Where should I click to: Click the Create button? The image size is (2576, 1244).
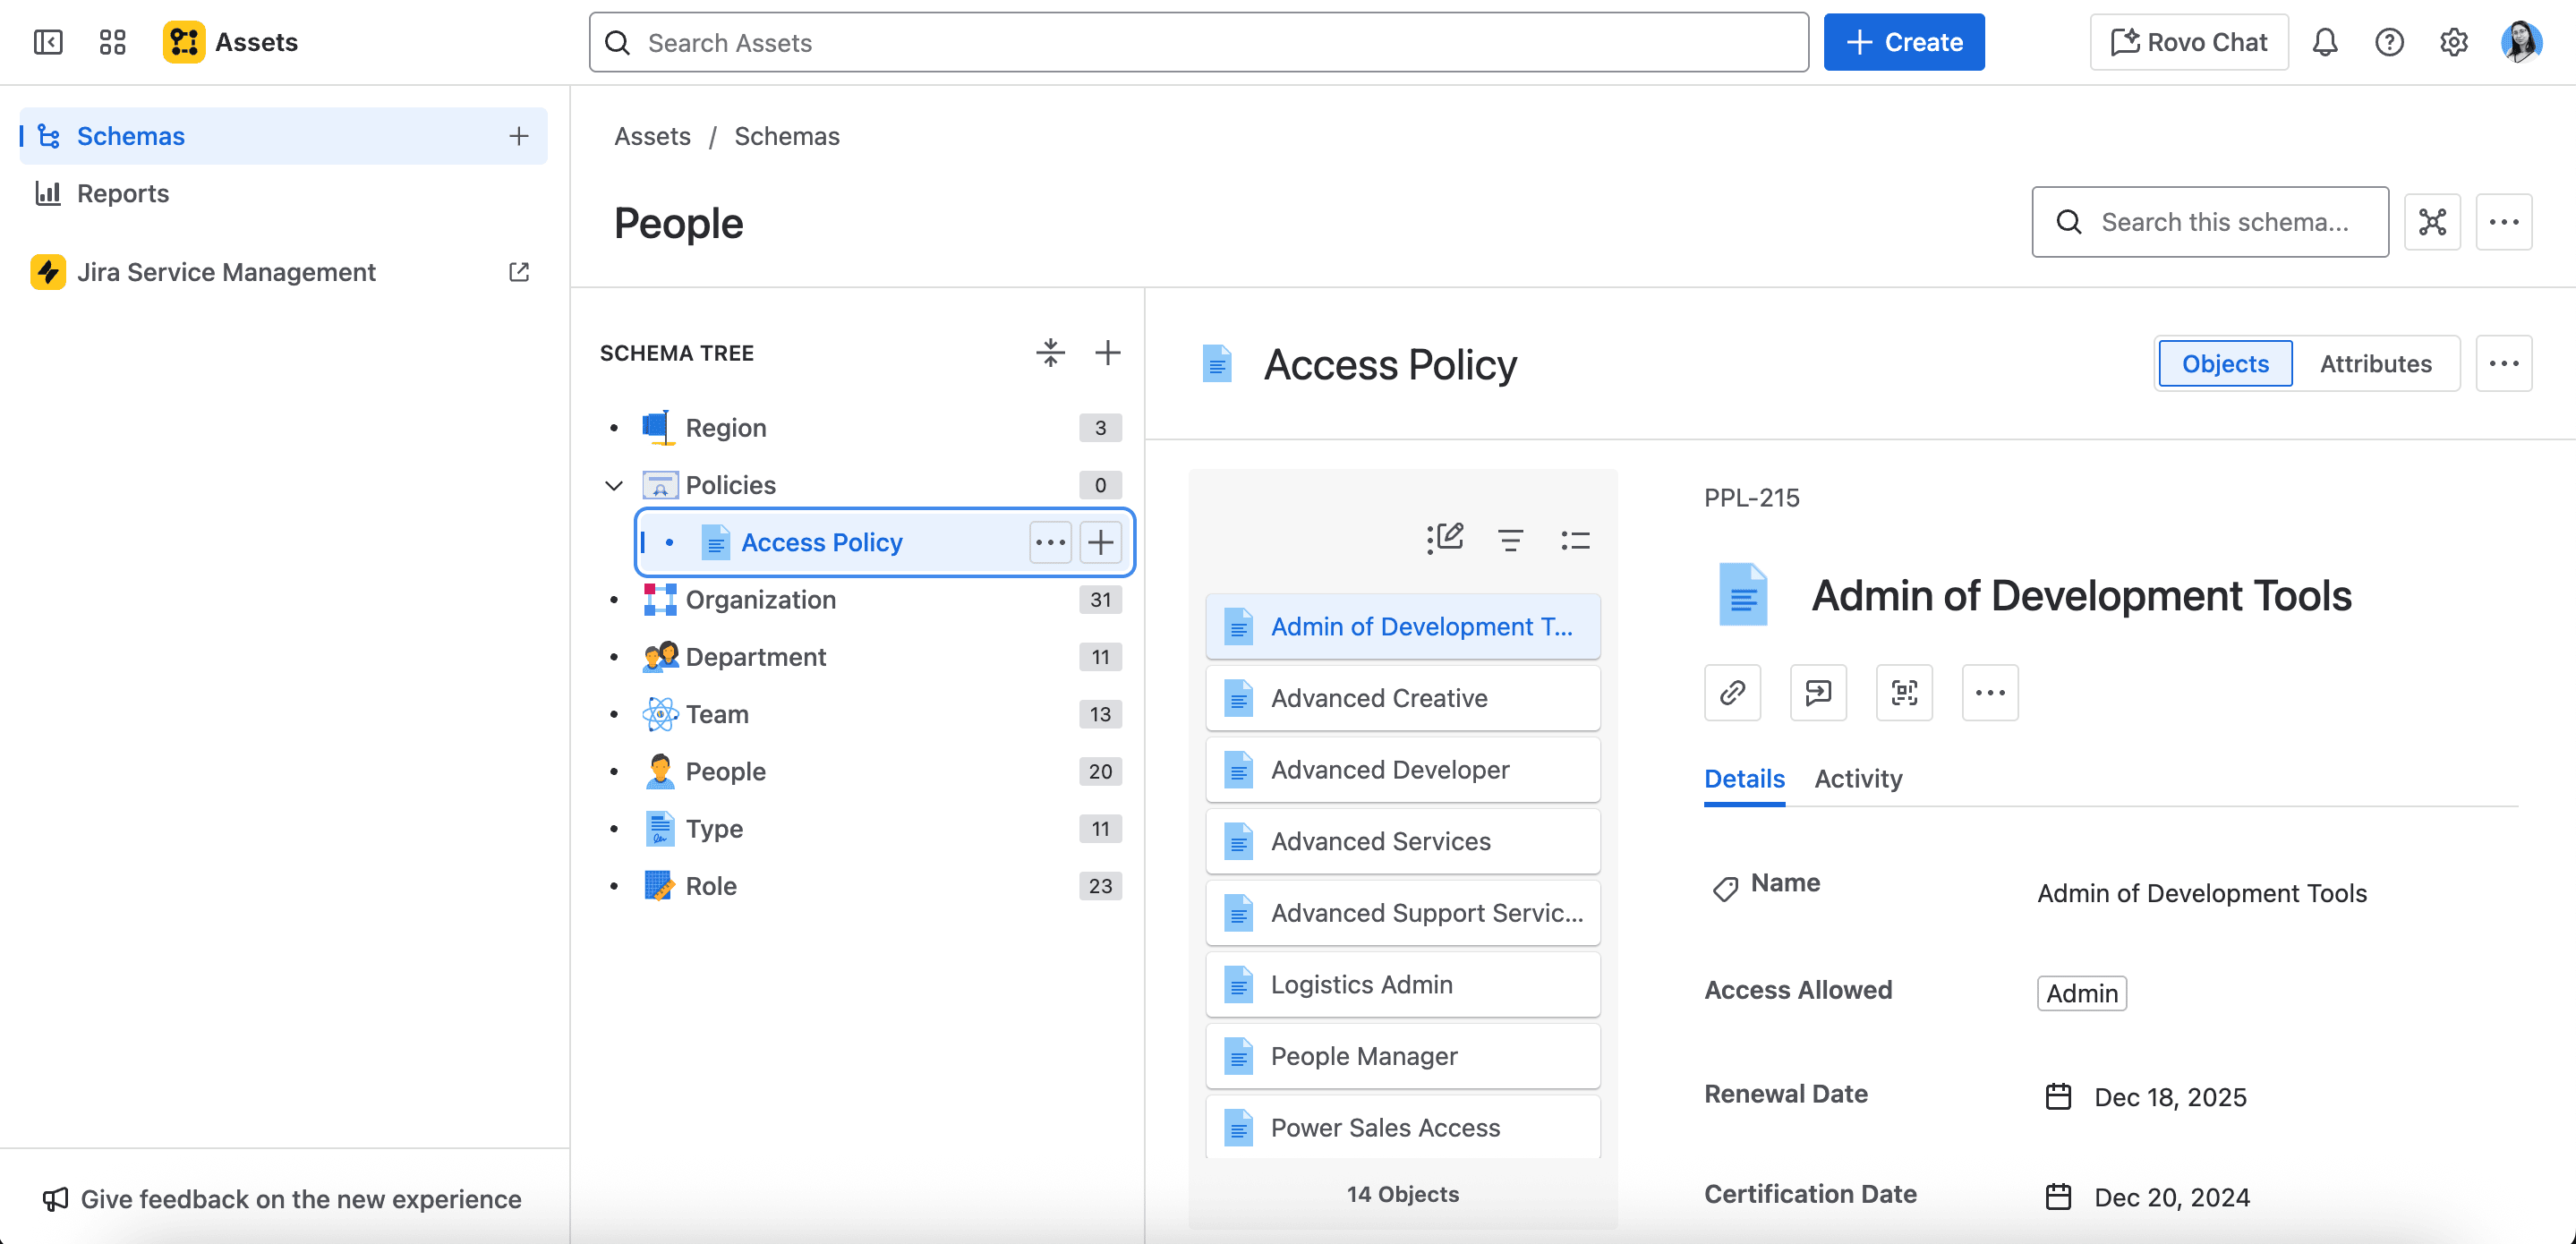[1903, 42]
